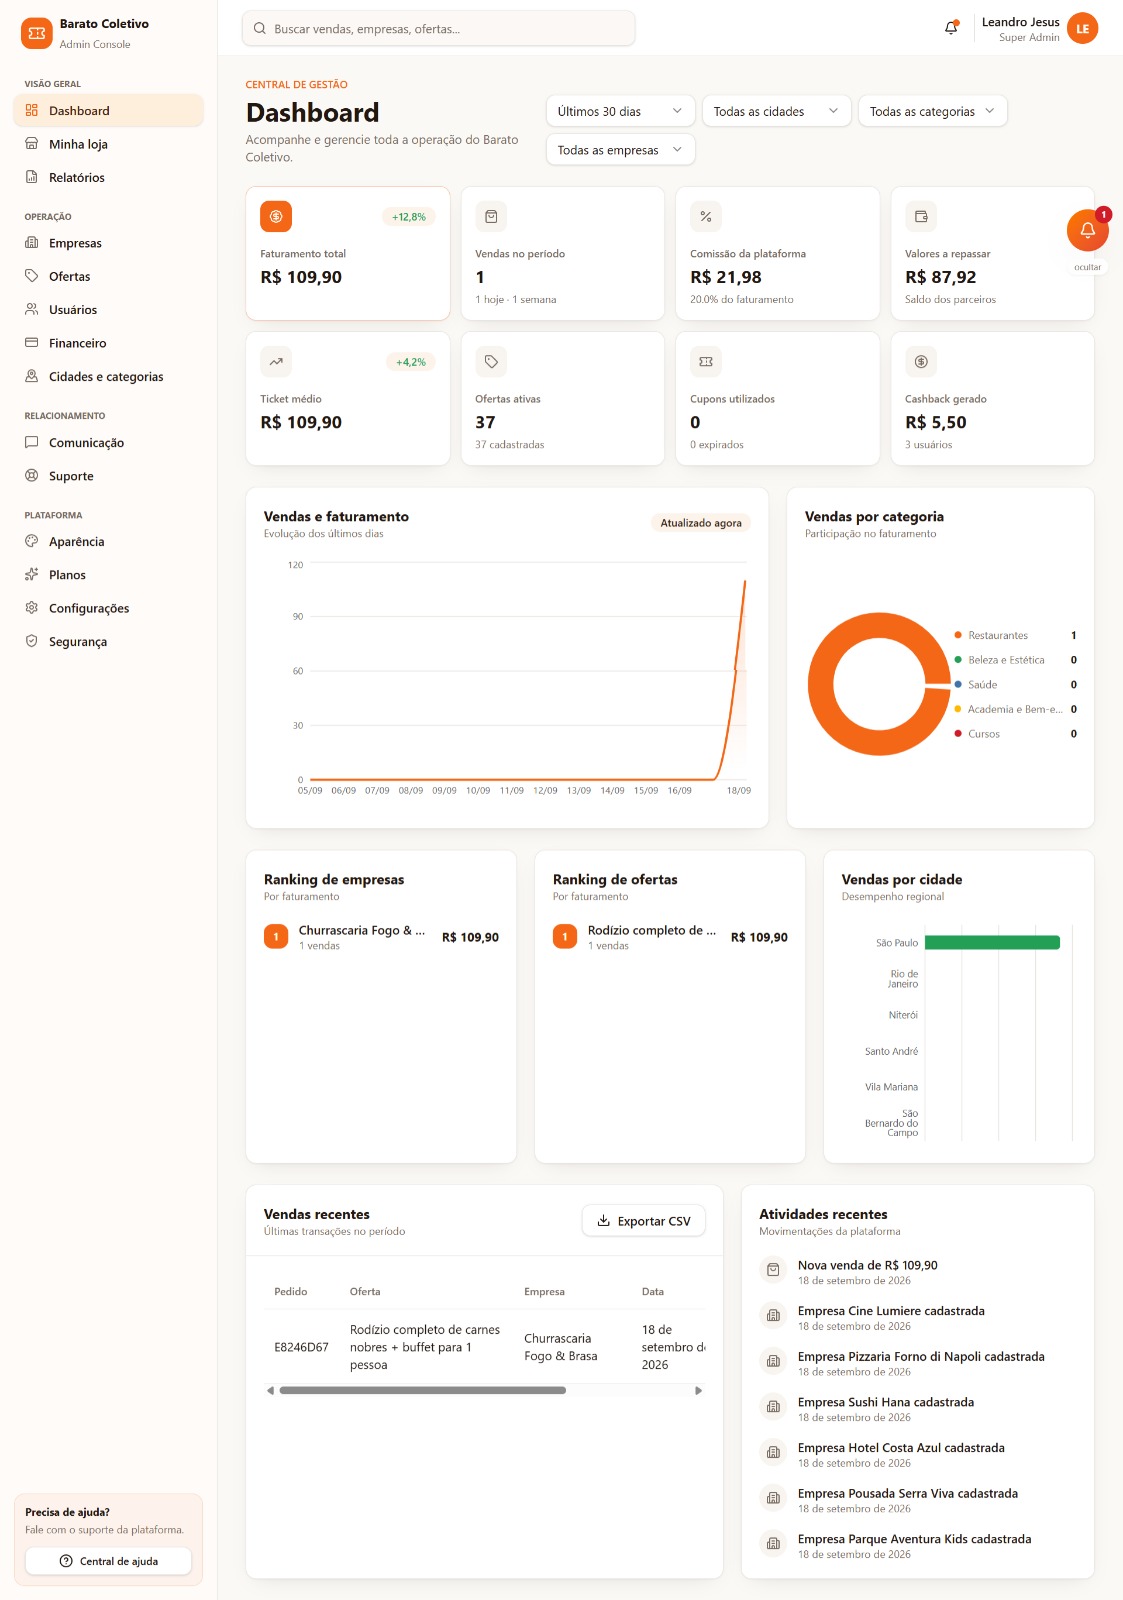Click the notification bell in the top bar
1123x1600 pixels.
pyautogui.click(x=951, y=28)
